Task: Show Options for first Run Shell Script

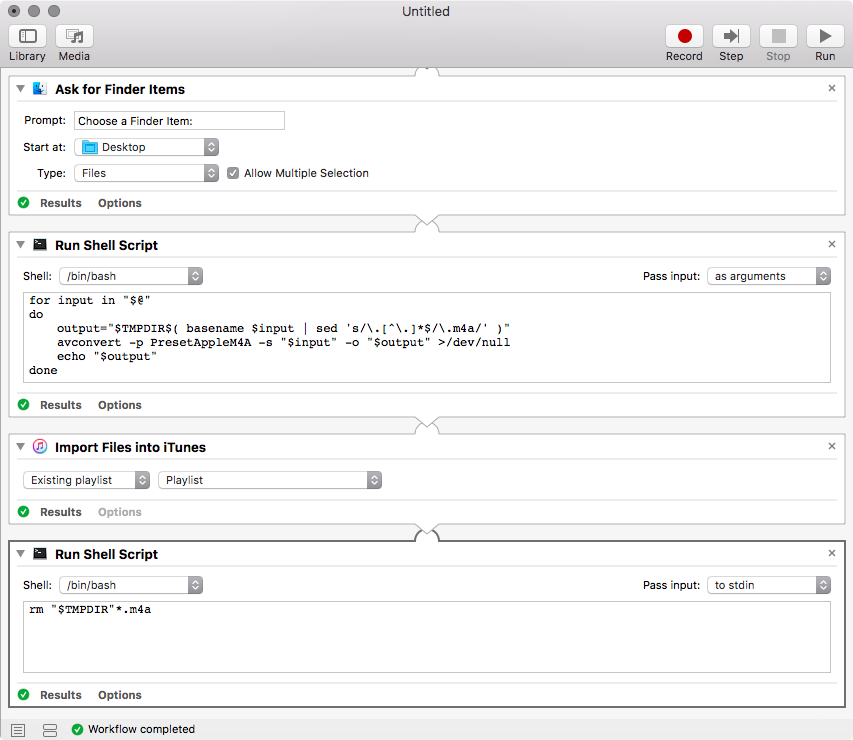Action: pos(119,405)
